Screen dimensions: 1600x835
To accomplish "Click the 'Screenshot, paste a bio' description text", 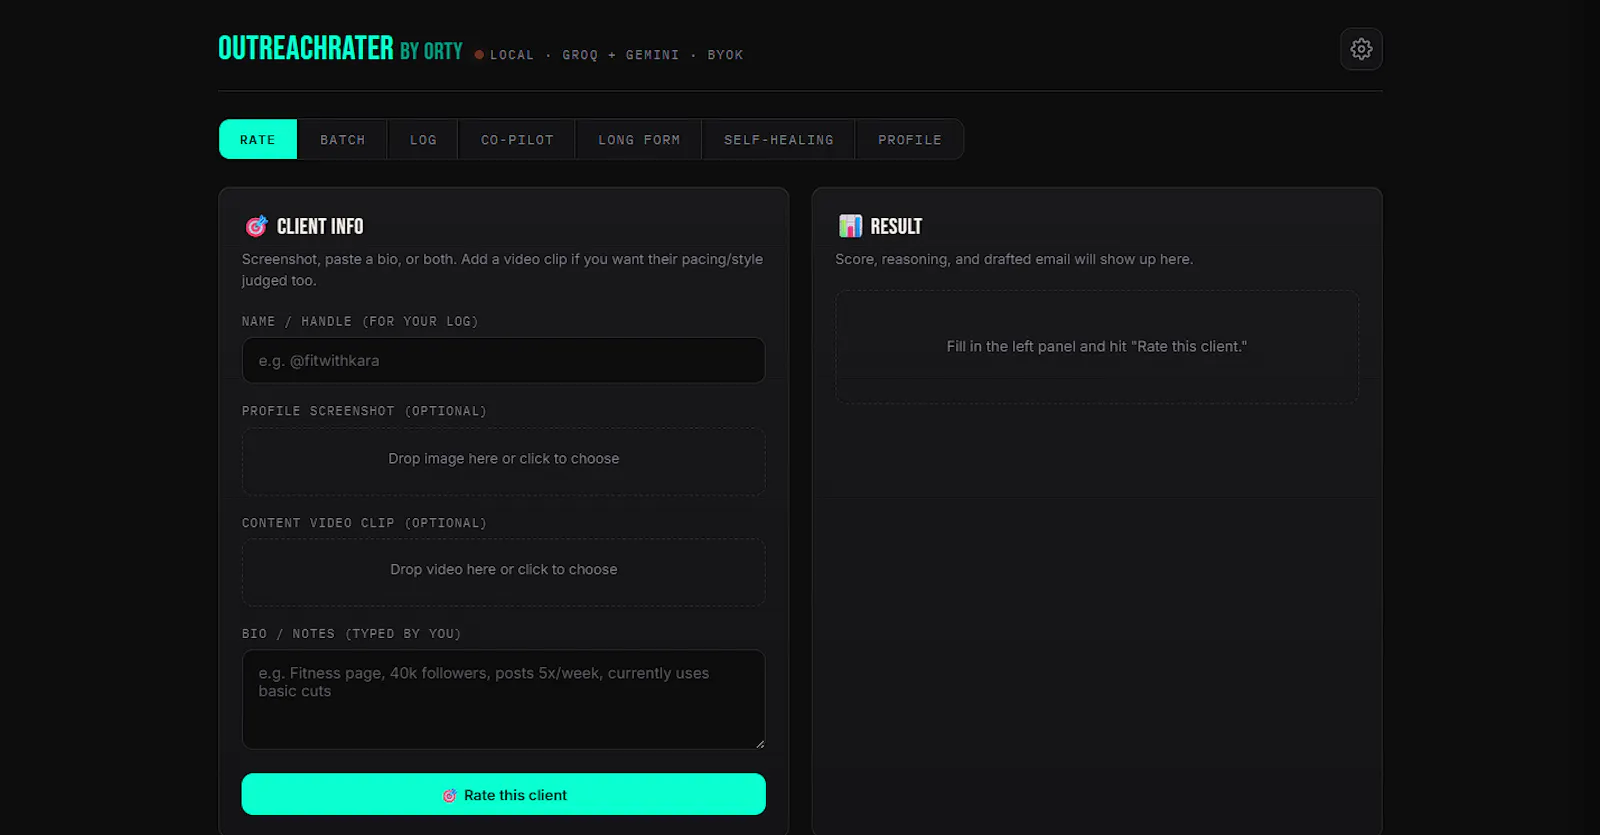I will tap(502, 270).
